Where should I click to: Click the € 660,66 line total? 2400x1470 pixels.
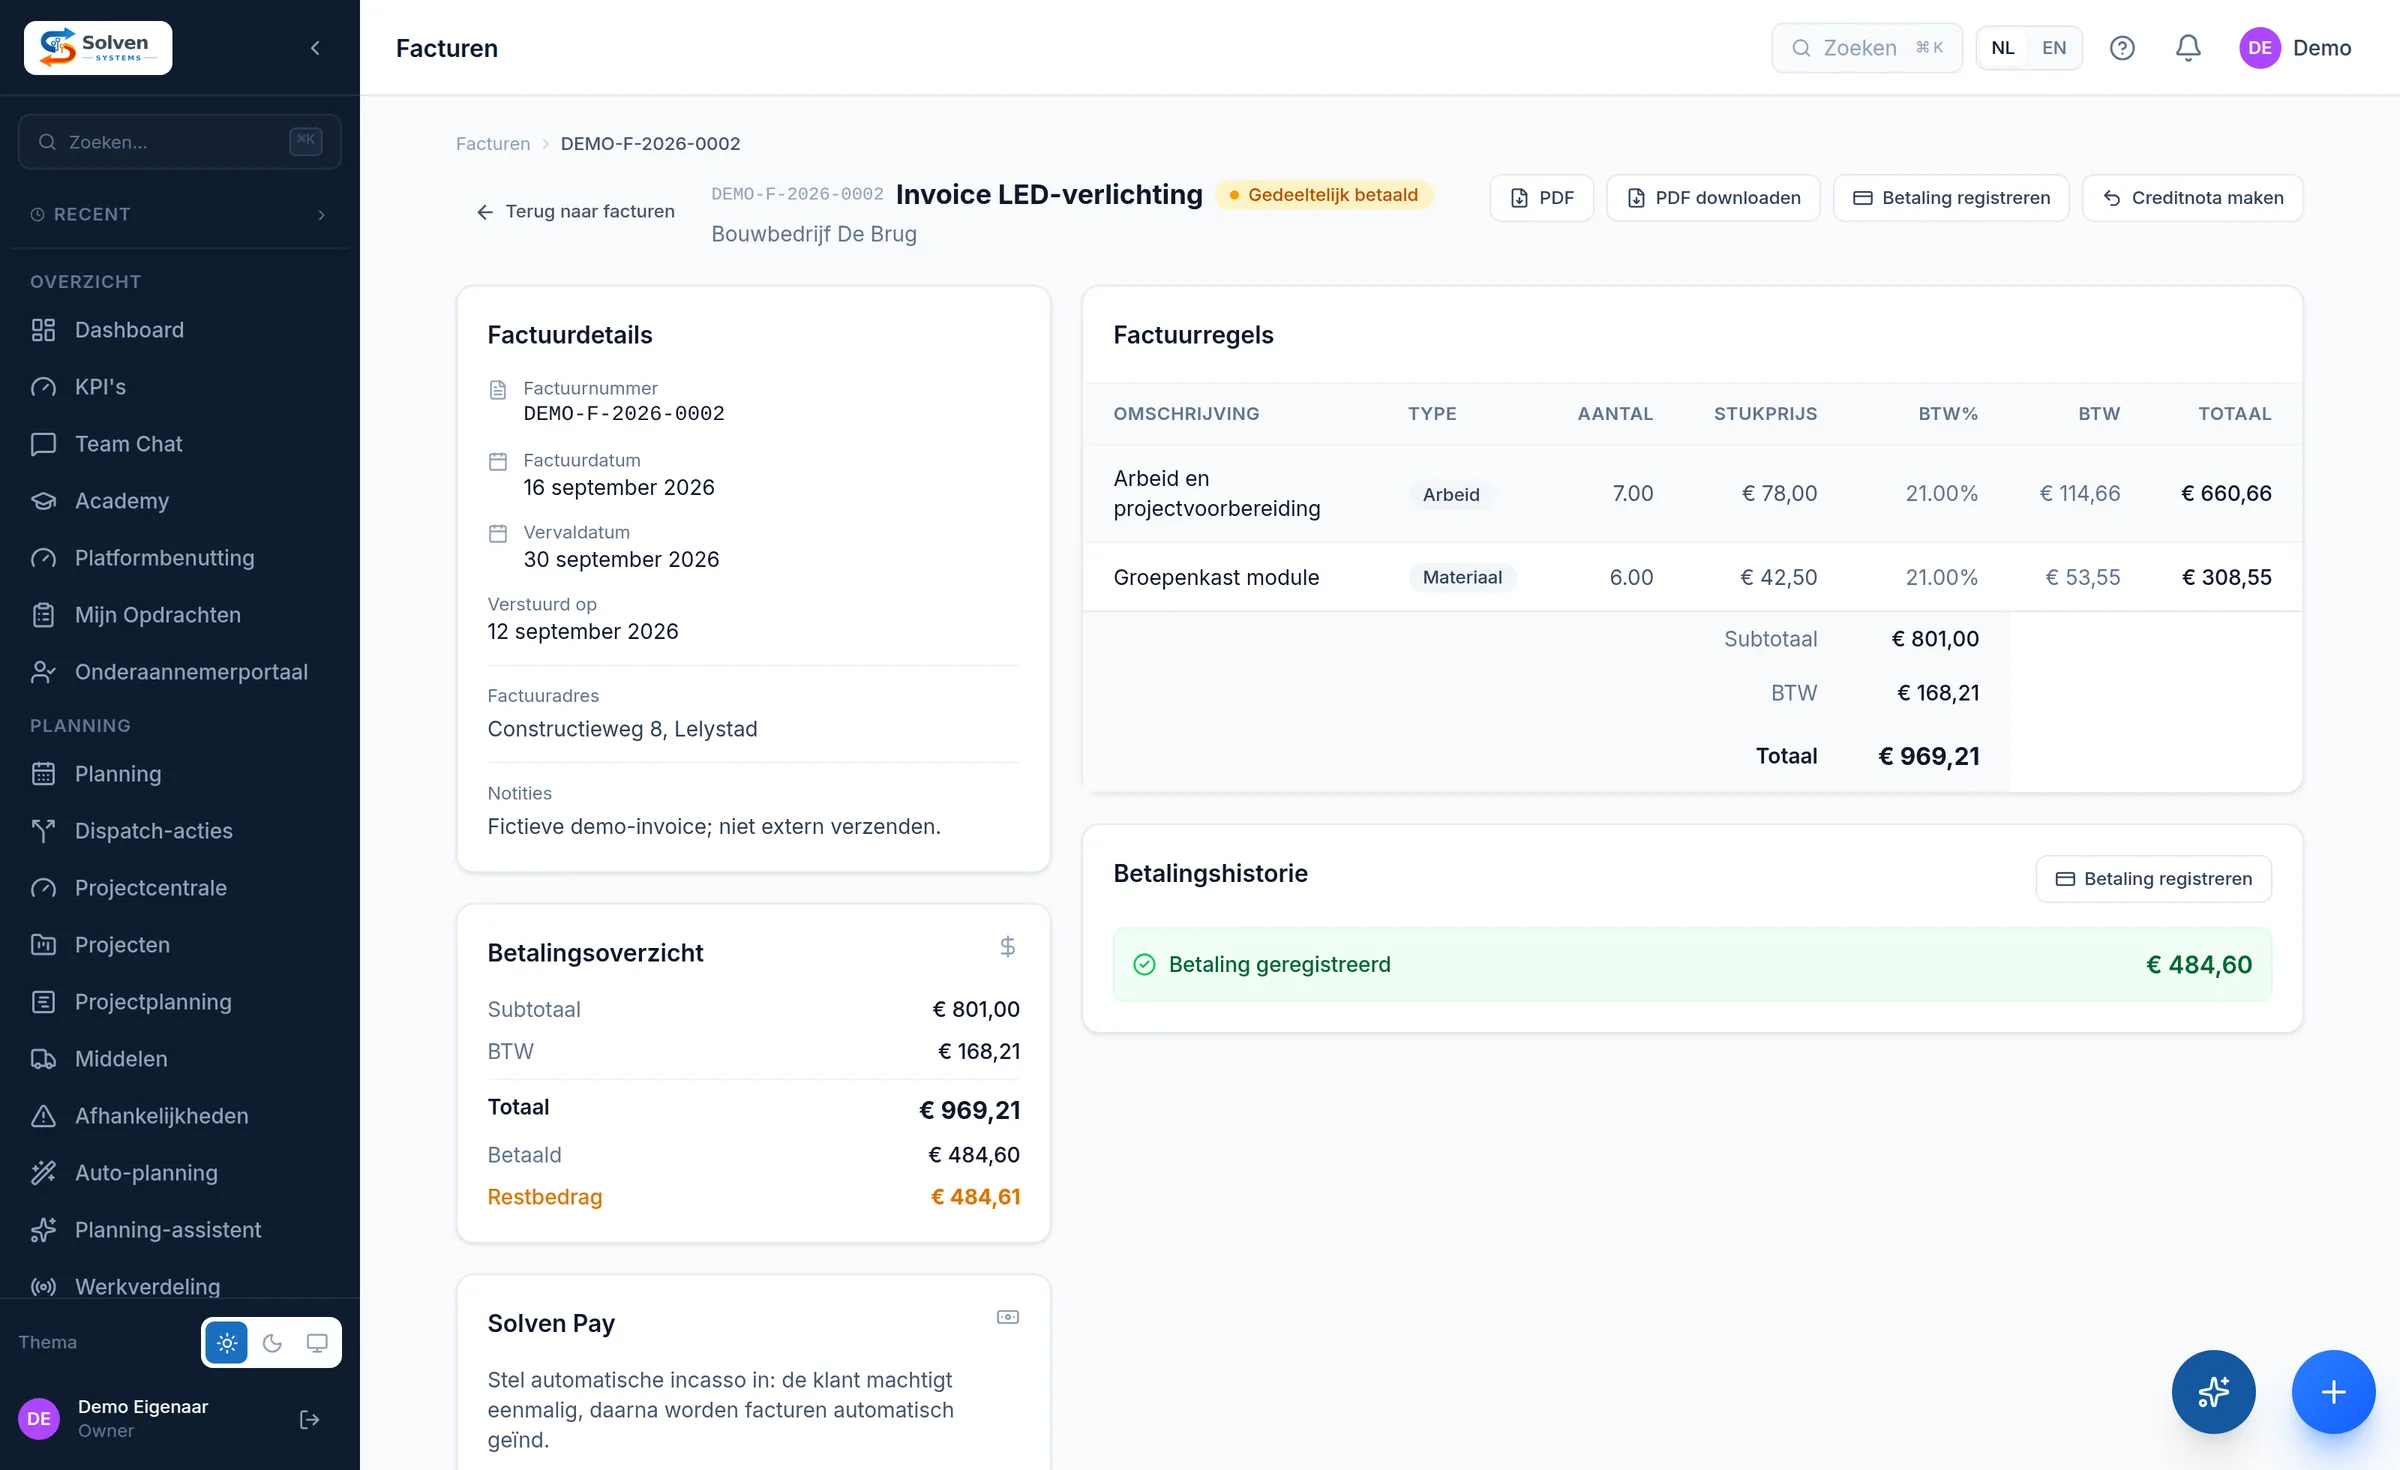pos(2226,494)
